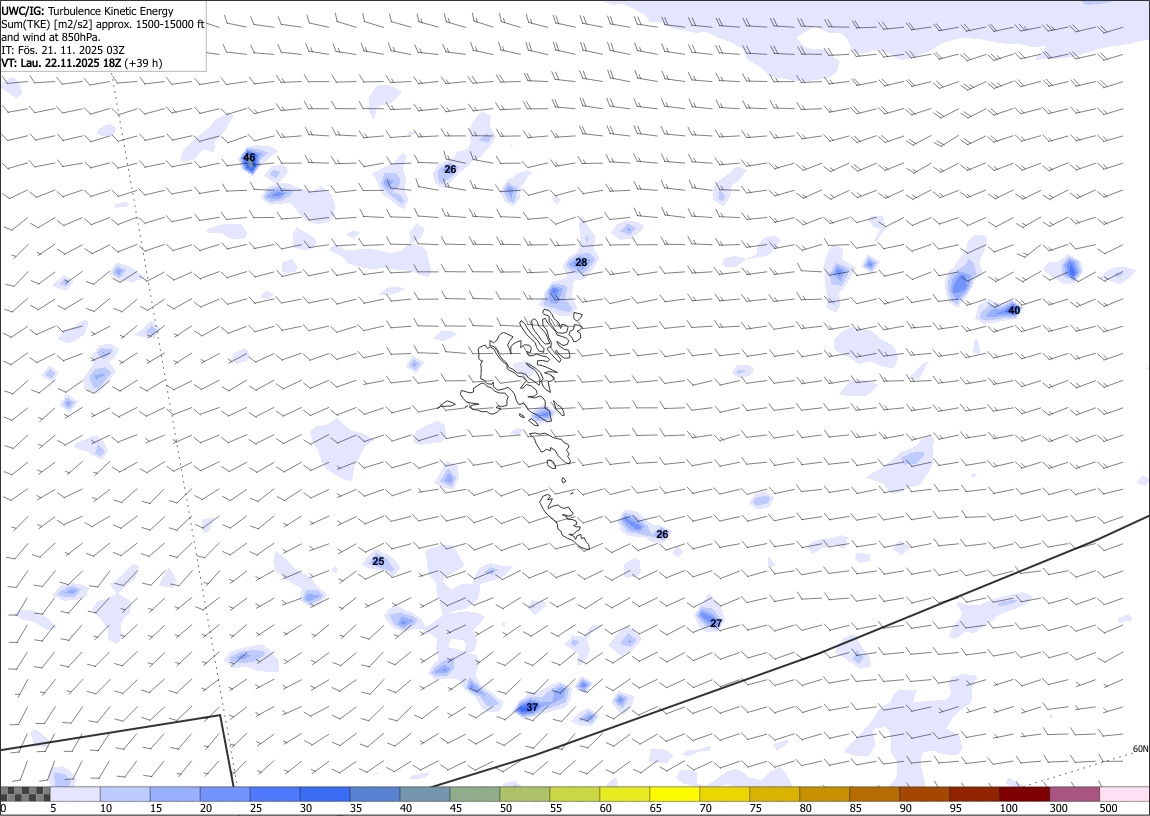
Task: Click the bright yellow 65–70 legend swatch
Action: pyautogui.click(x=675, y=794)
